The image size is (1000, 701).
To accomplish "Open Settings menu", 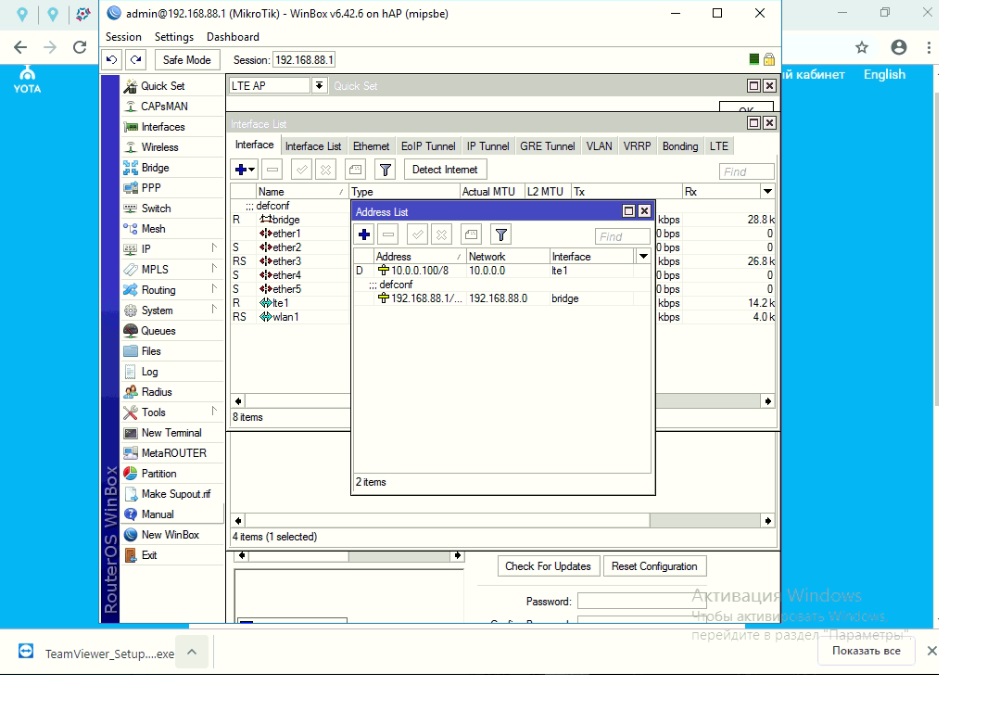I will (x=173, y=37).
